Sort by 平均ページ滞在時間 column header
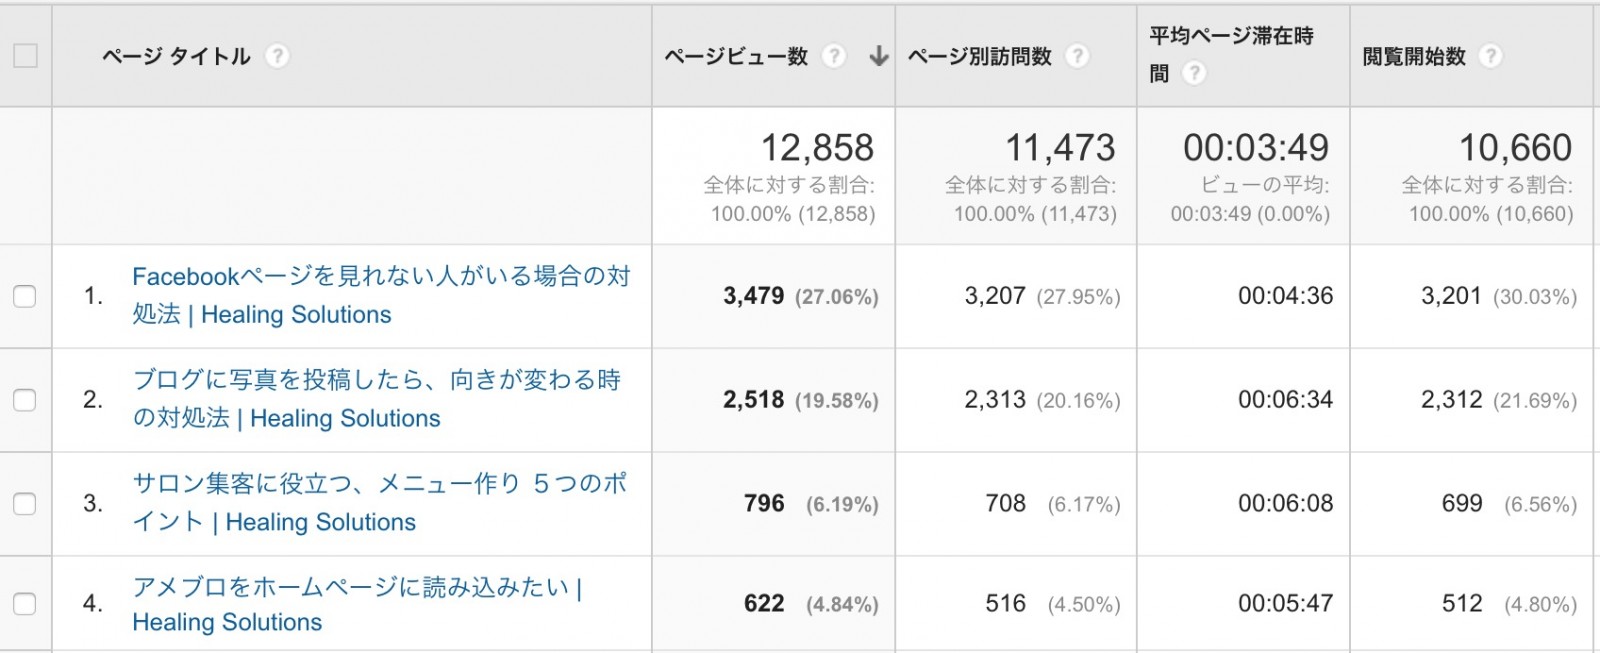The width and height of the screenshot is (1600, 653). pyautogui.click(x=1231, y=54)
